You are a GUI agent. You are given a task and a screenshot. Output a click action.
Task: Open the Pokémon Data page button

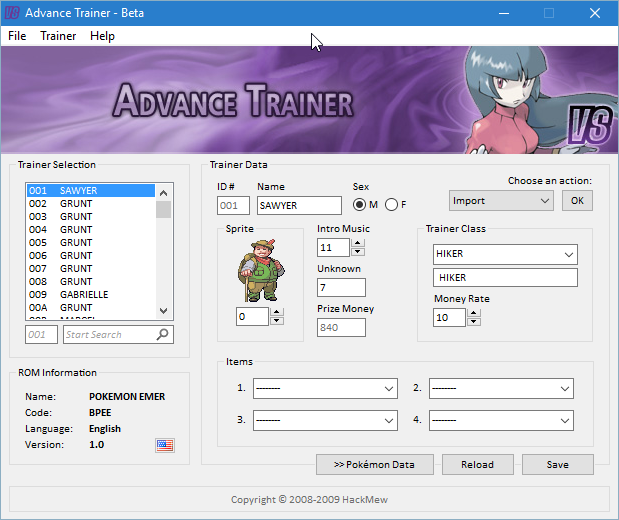point(375,464)
